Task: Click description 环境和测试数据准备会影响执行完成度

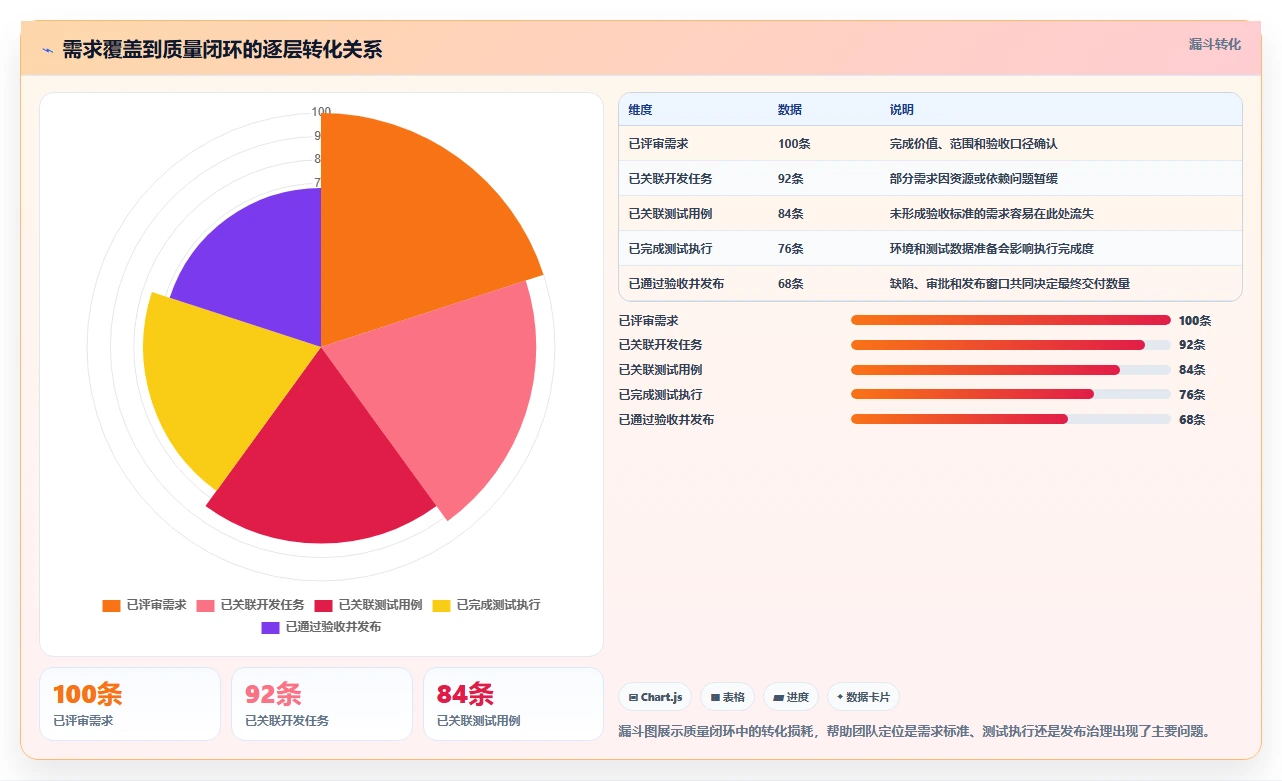Action: click(x=991, y=249)
